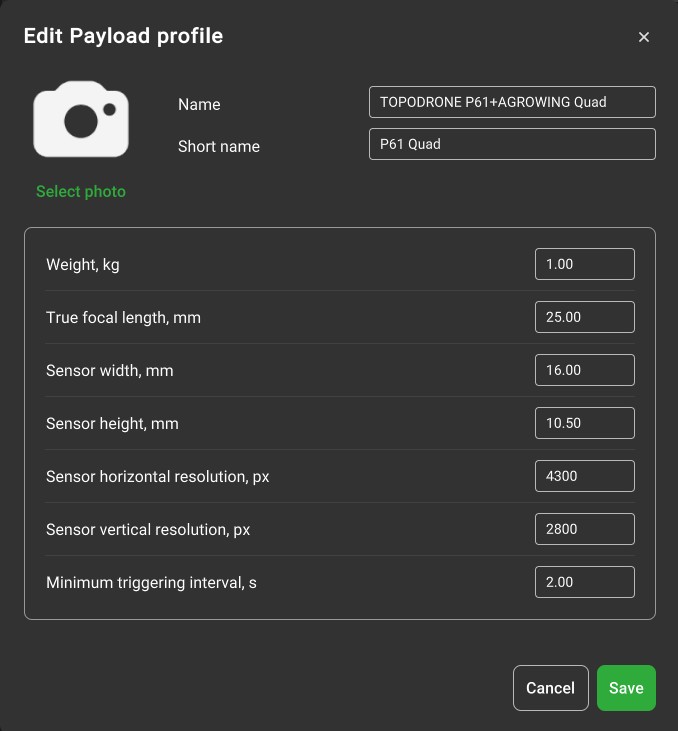Click the Sensor width, mm label
The image size is (678, 731).
[x=110, y=371]
